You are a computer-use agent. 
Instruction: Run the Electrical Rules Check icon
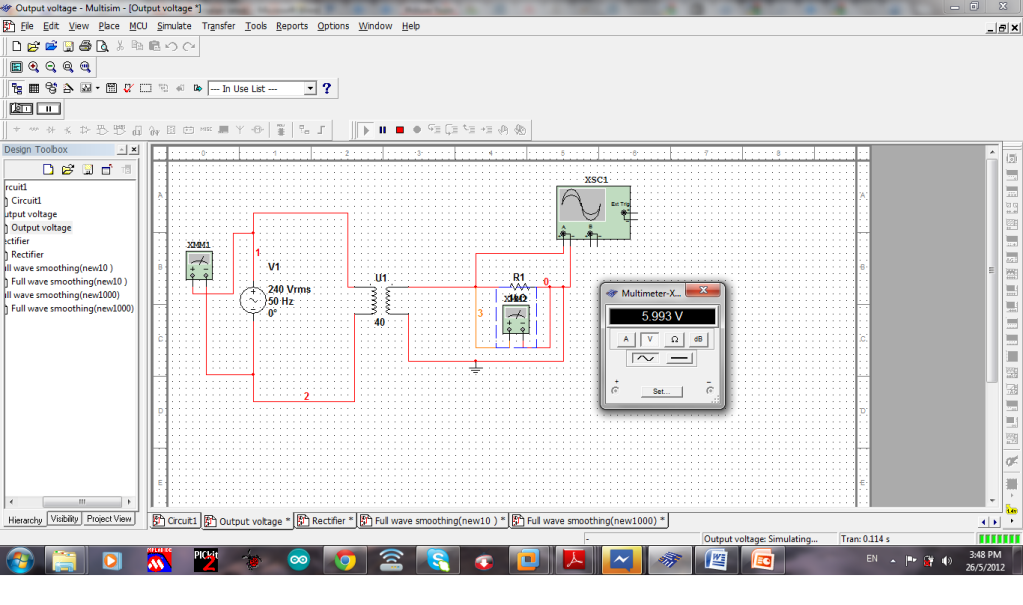coord(129,88)
